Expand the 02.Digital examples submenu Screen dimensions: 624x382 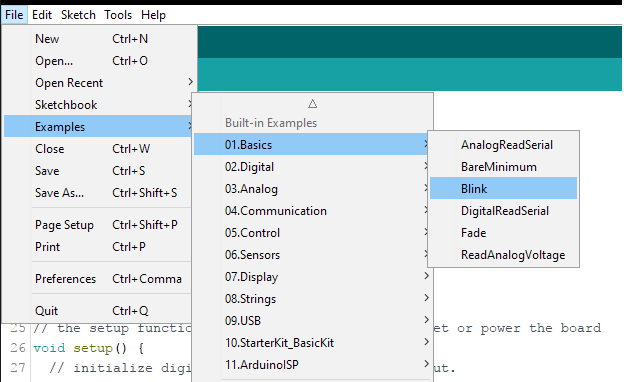312,166
